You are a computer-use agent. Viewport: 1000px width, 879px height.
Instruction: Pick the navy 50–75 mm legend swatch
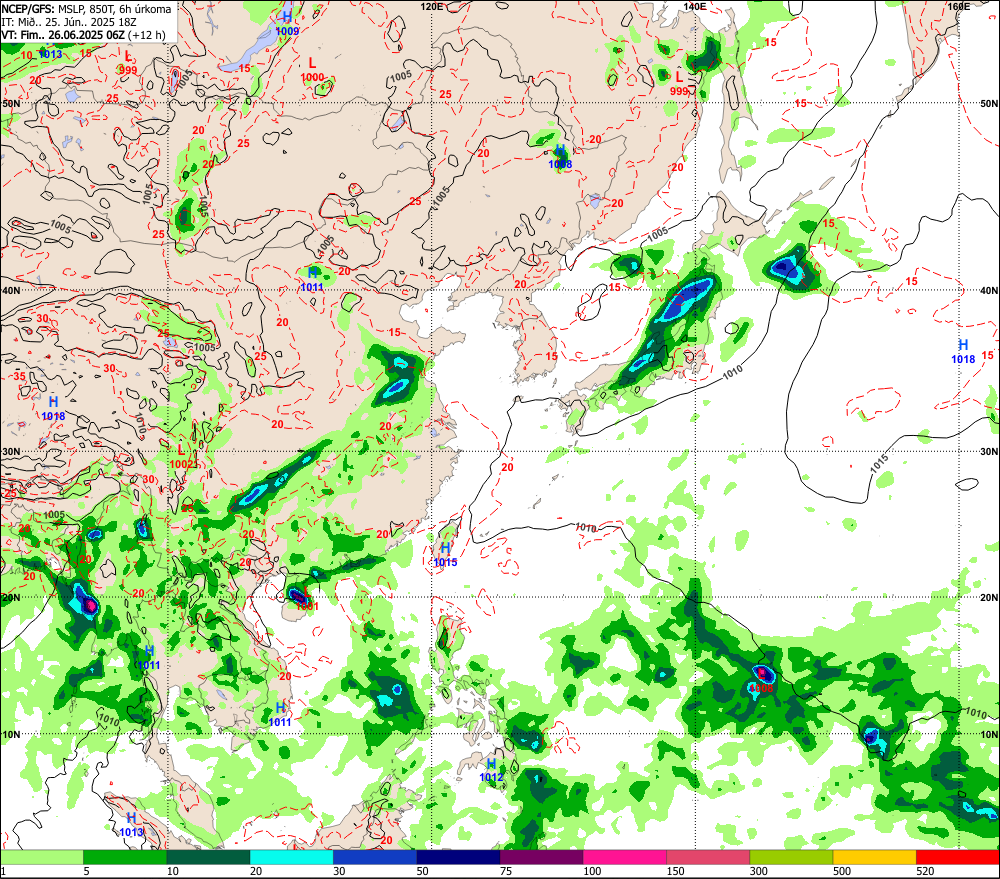[x=458, y=857]
